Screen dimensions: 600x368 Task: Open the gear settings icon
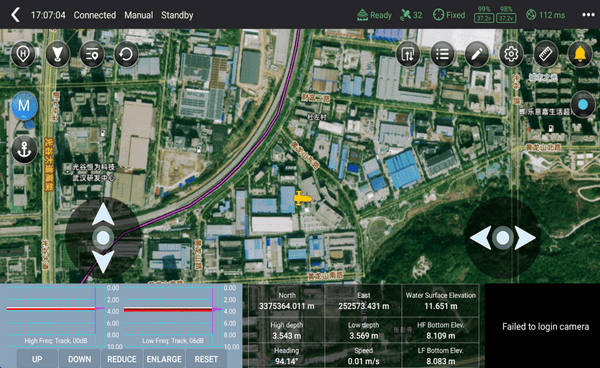click(511, 54)
